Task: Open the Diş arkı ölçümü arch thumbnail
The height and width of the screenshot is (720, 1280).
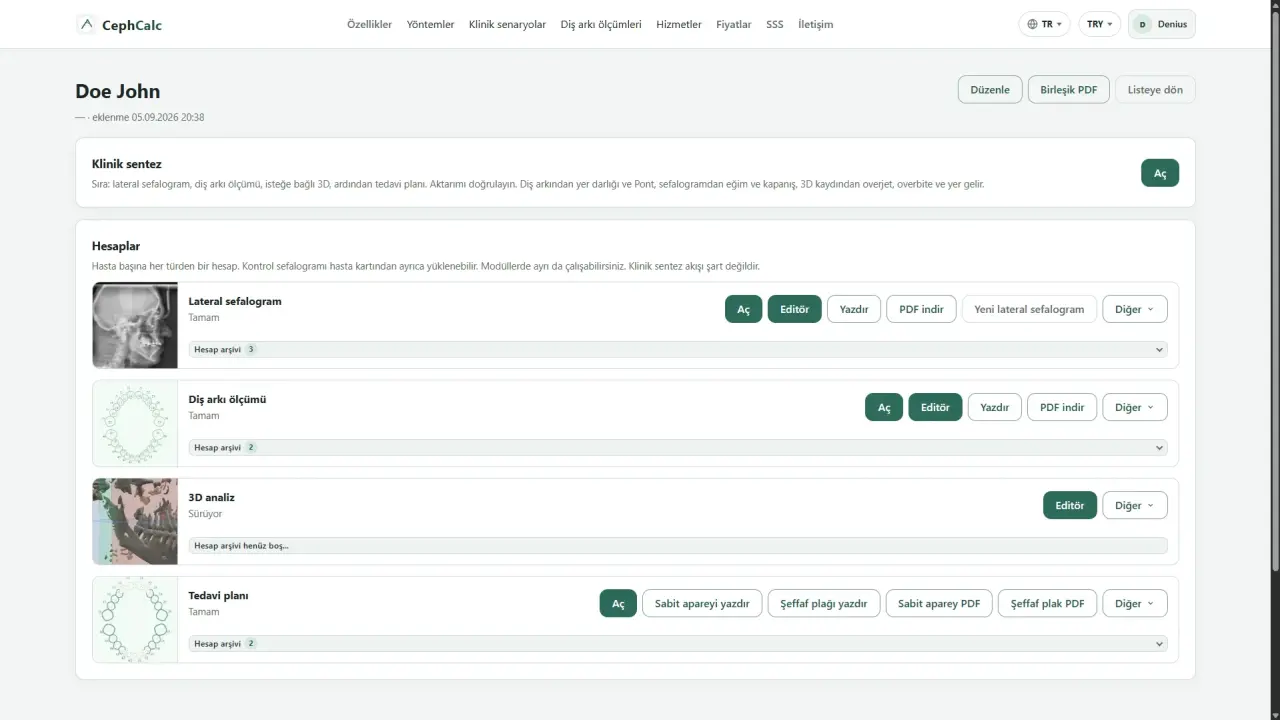Action: point(135,423)
